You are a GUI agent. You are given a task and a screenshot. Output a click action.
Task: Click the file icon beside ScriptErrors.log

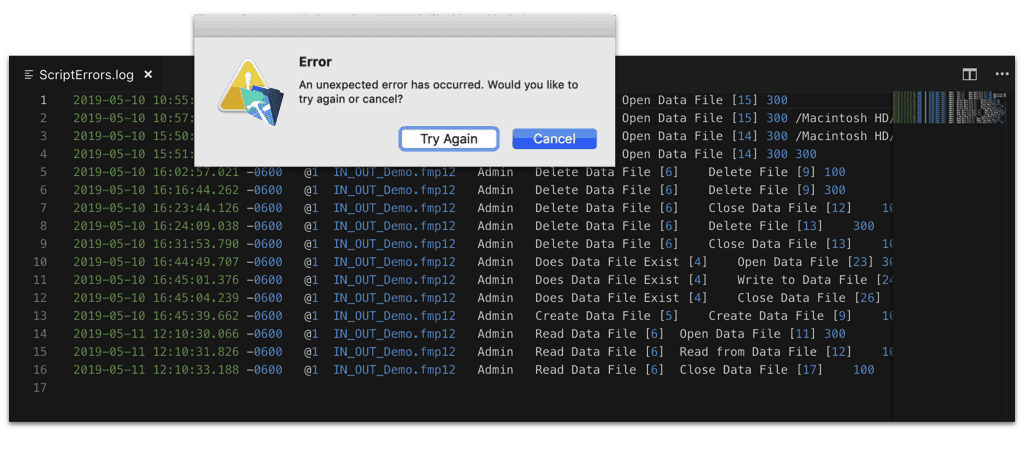tap(29, 74)
